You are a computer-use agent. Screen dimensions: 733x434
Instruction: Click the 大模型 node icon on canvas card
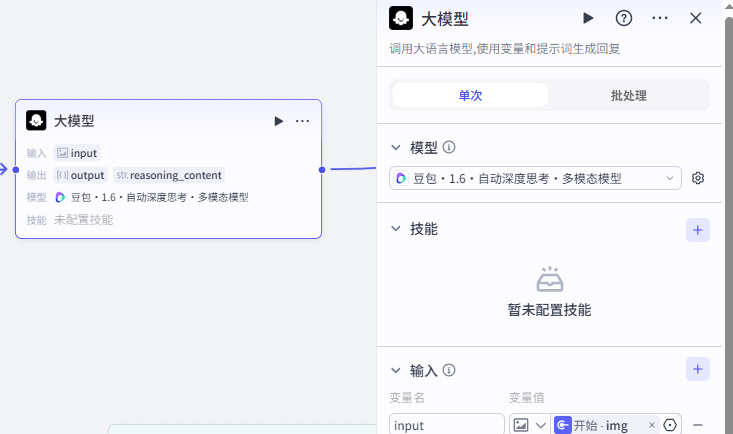pos(36,120)
